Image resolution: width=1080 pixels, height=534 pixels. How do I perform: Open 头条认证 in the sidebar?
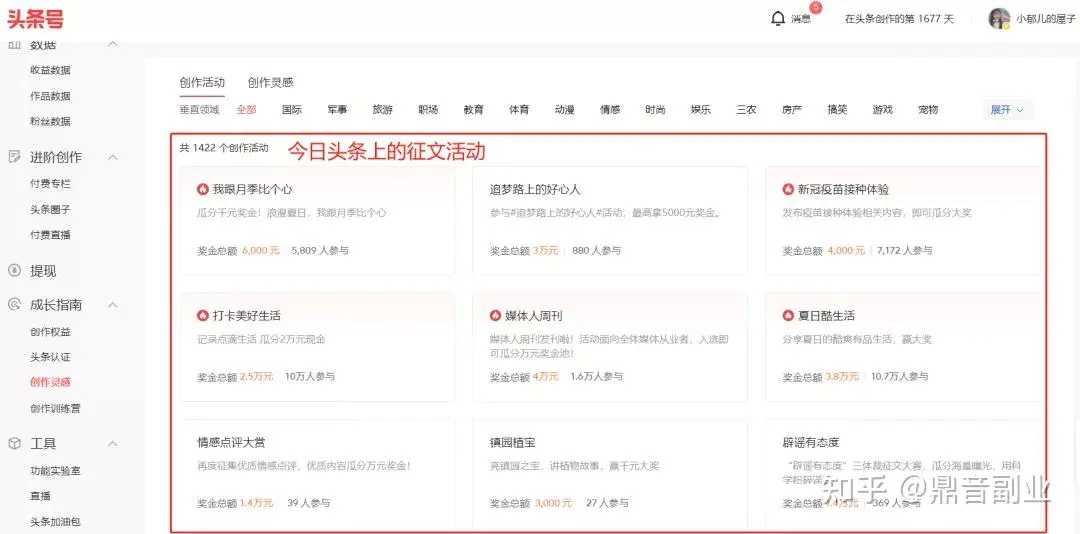pos(50,357)
